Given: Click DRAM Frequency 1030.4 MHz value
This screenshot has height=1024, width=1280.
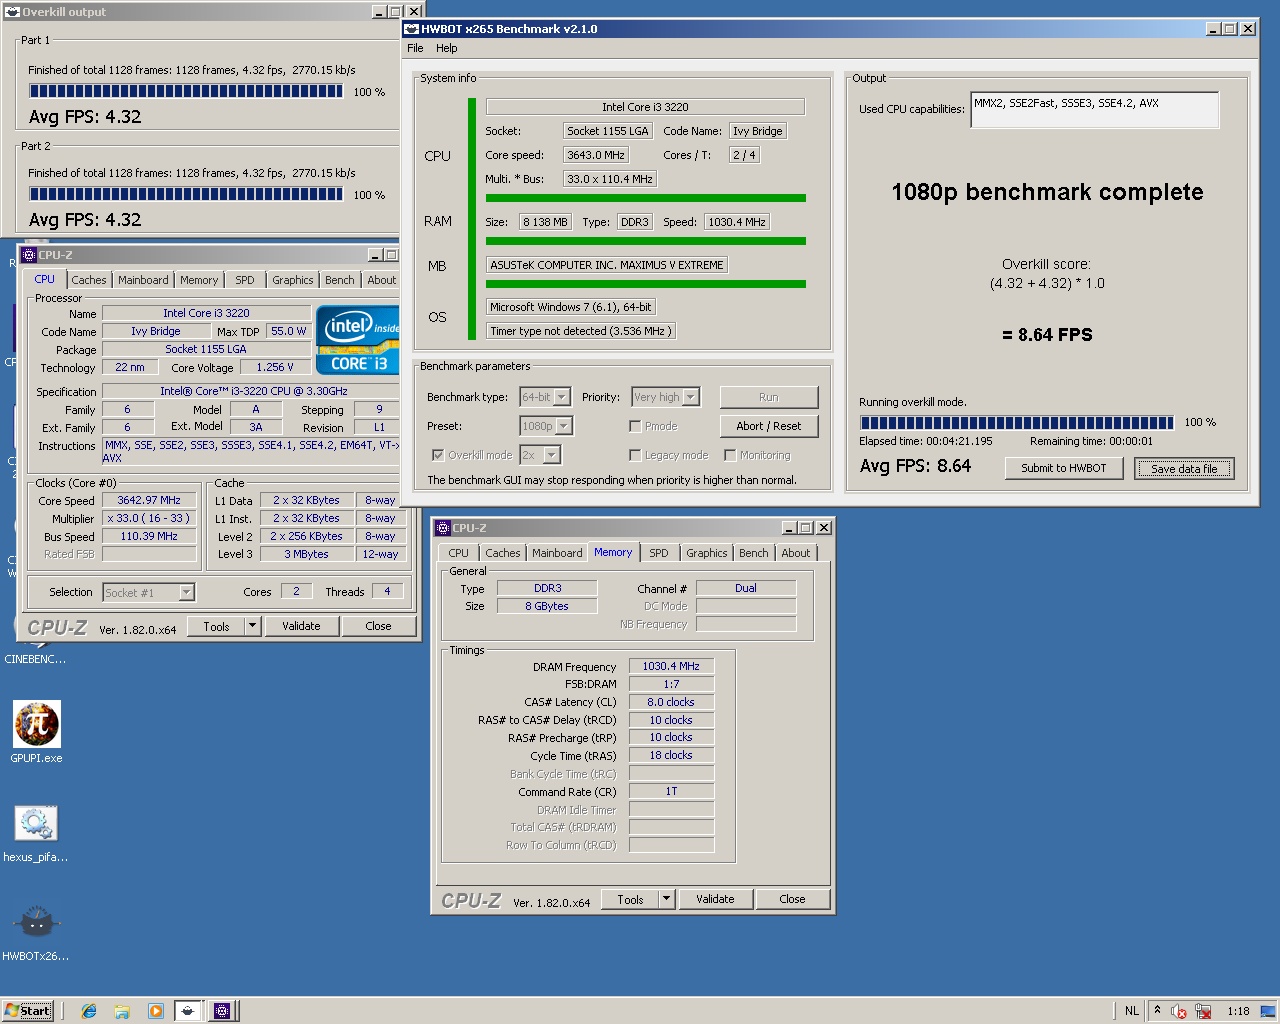Looking at the screenshot, I should coord(671,666).
